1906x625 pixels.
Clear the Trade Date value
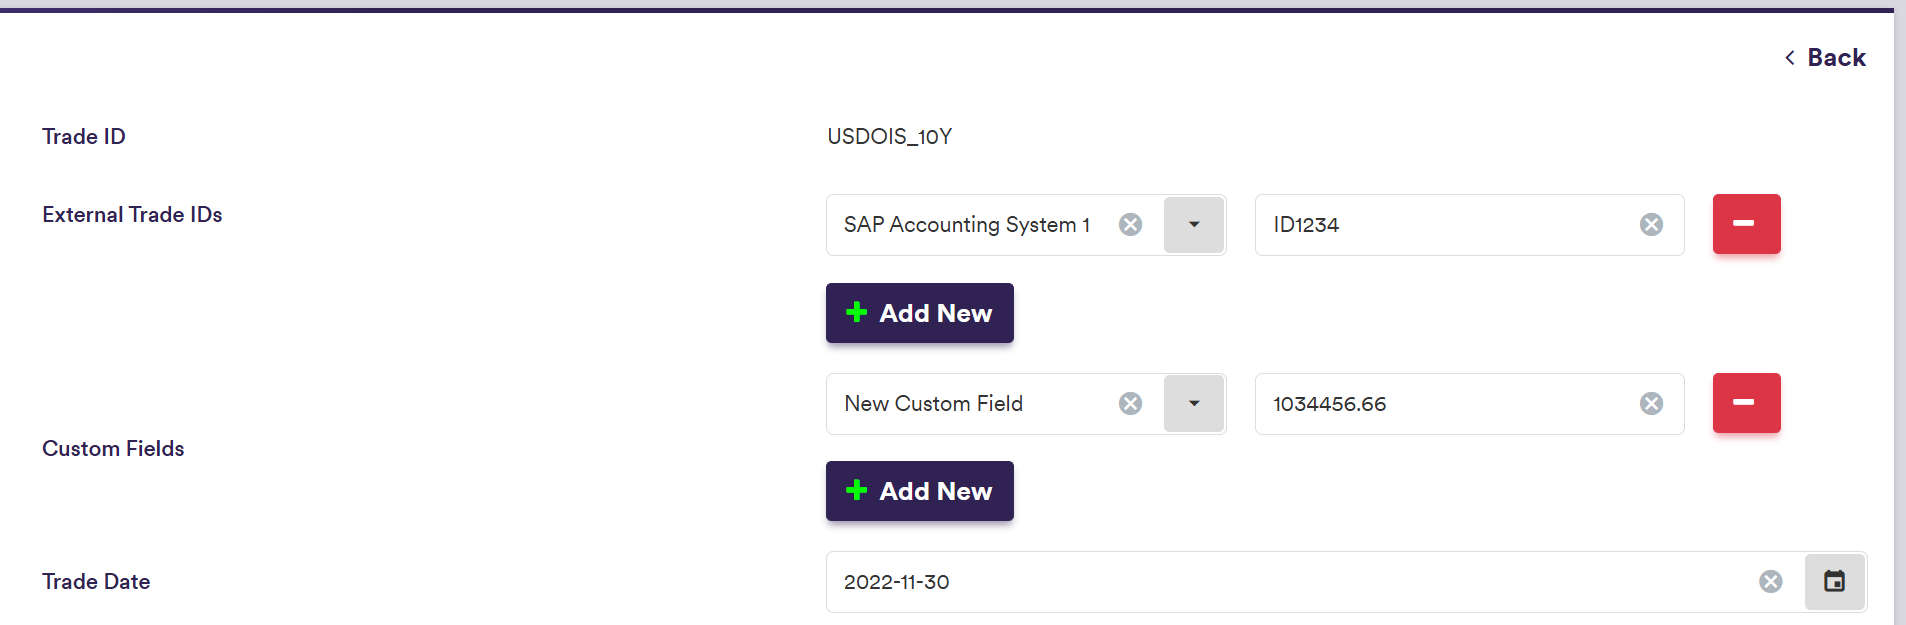1770,582
